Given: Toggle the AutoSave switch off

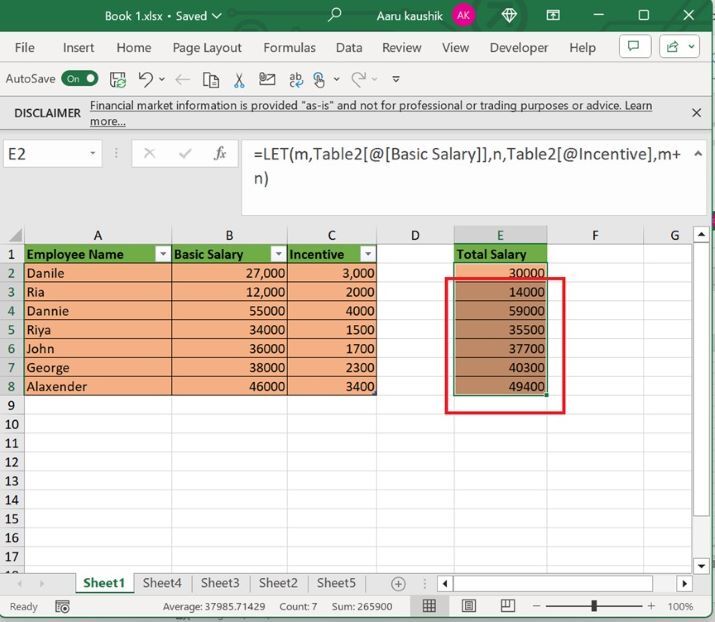Looking at the screenshot, I should [80, 78].
